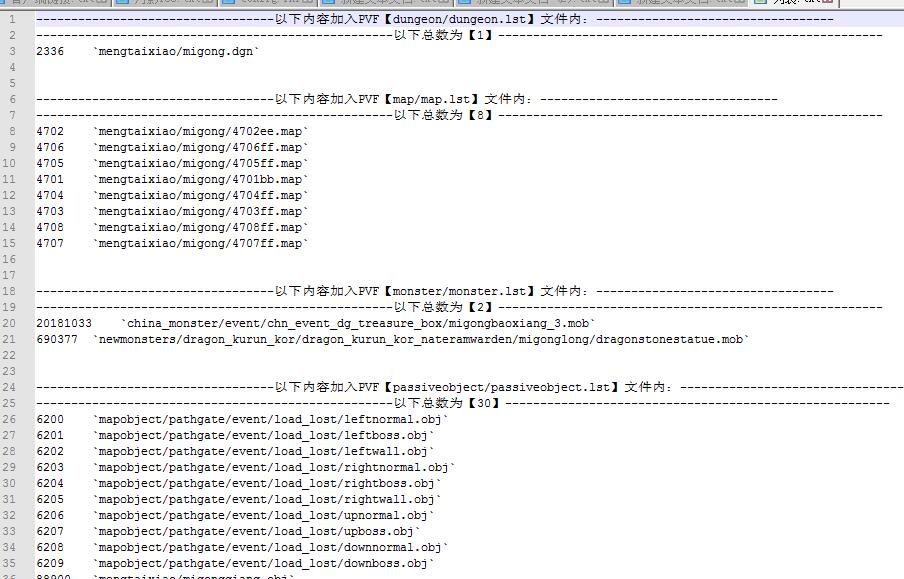Image resolution: width=904 pixels, height=579 pixels.
Task: Place cursor on the migong.dgn path
Action: tap(175, 51)
